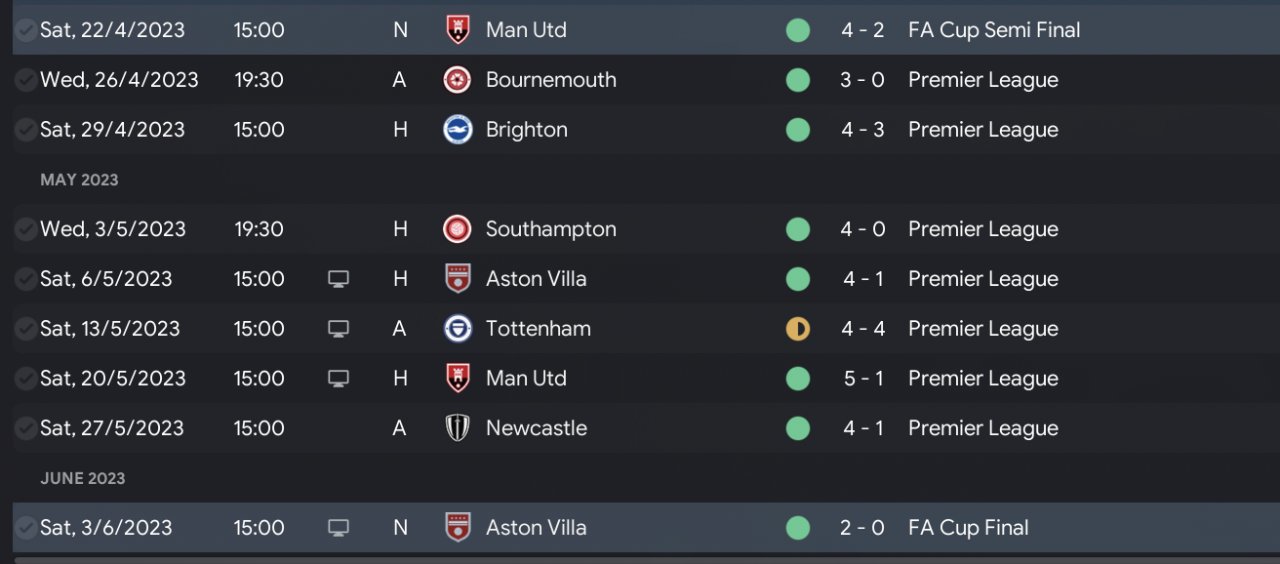Click the Brighton club badge icon
The image size is (1280, 564).
point(457,130)
